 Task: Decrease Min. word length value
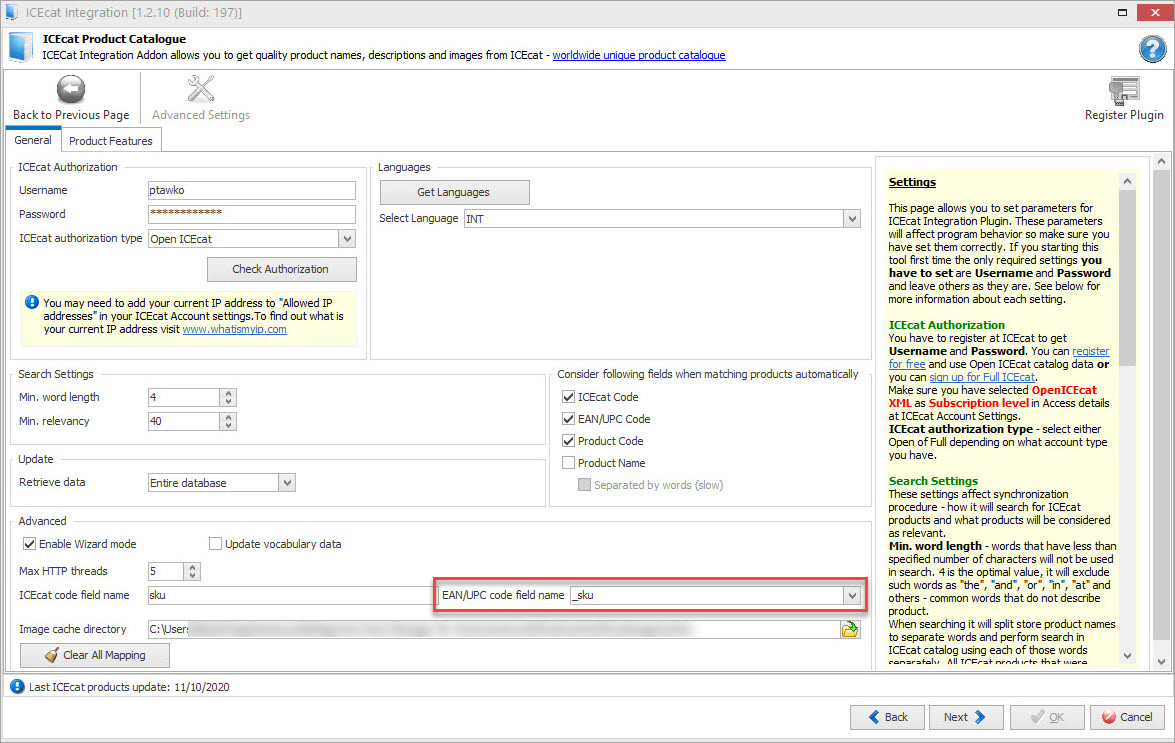pos(229,401)
